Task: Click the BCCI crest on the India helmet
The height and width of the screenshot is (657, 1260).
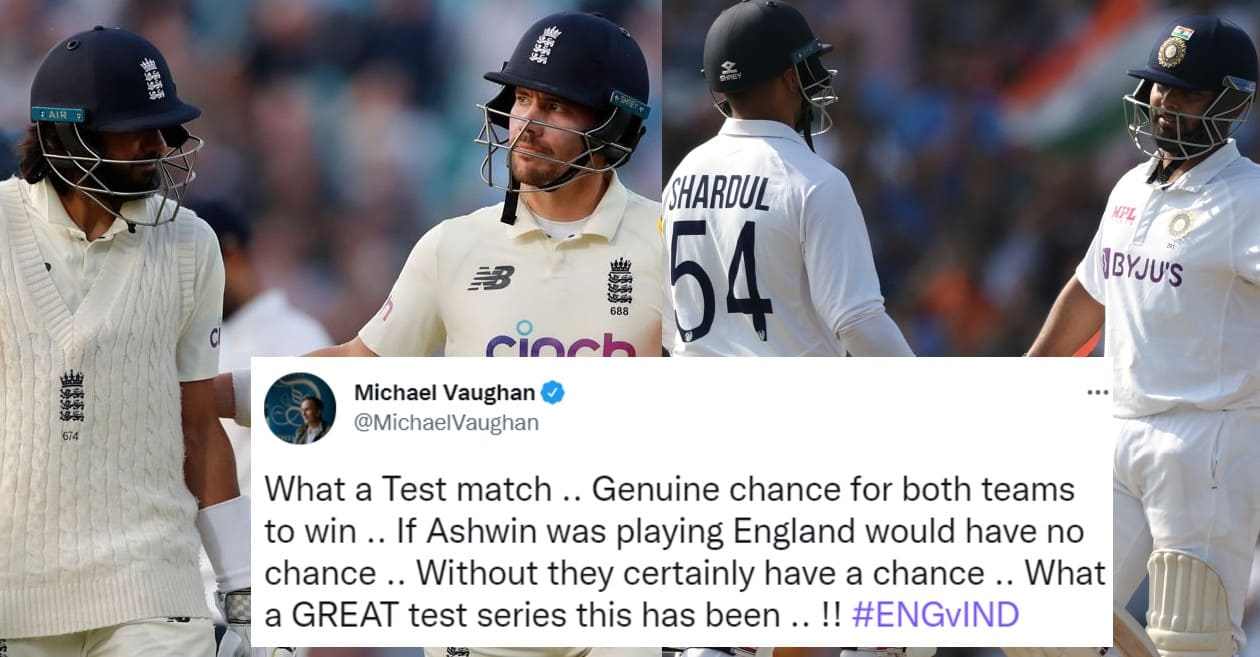Action: coord(1171,51)
